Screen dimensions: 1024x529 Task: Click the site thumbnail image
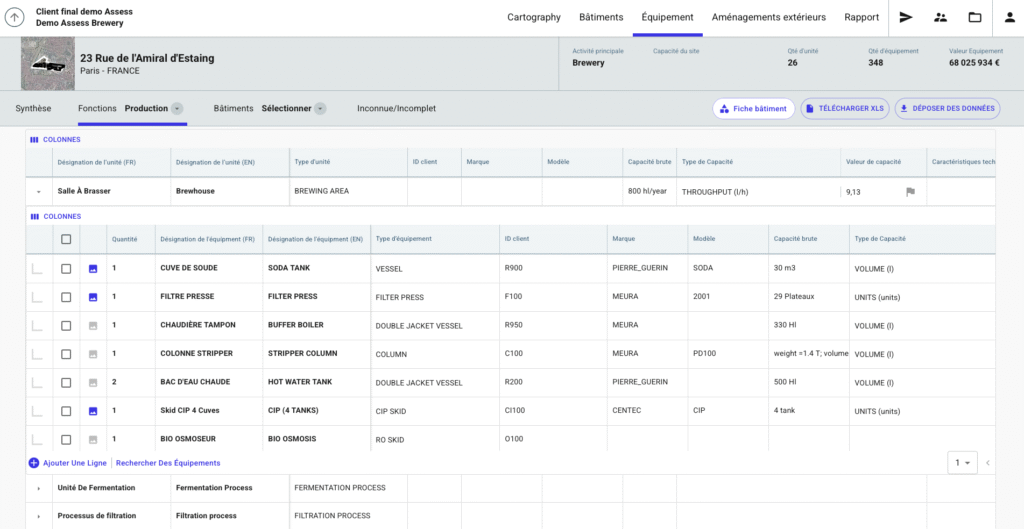tap(47, 64)
